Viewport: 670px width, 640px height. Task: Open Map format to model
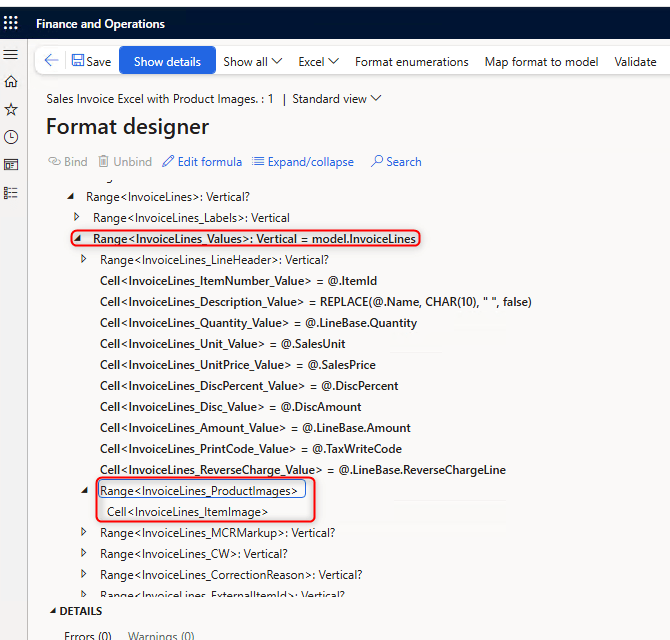[x=541, y=61]
